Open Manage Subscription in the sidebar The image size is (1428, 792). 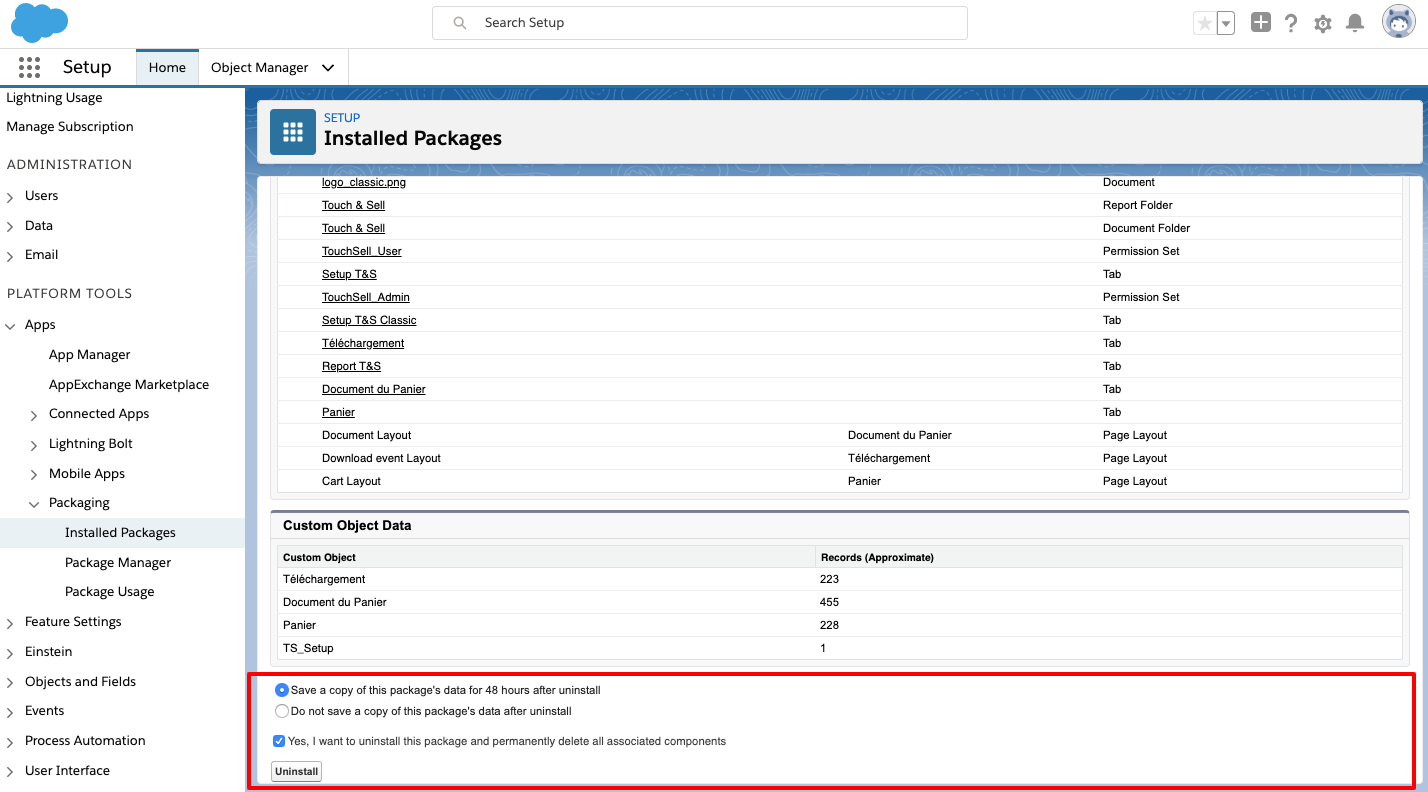[x=70, y=127]
